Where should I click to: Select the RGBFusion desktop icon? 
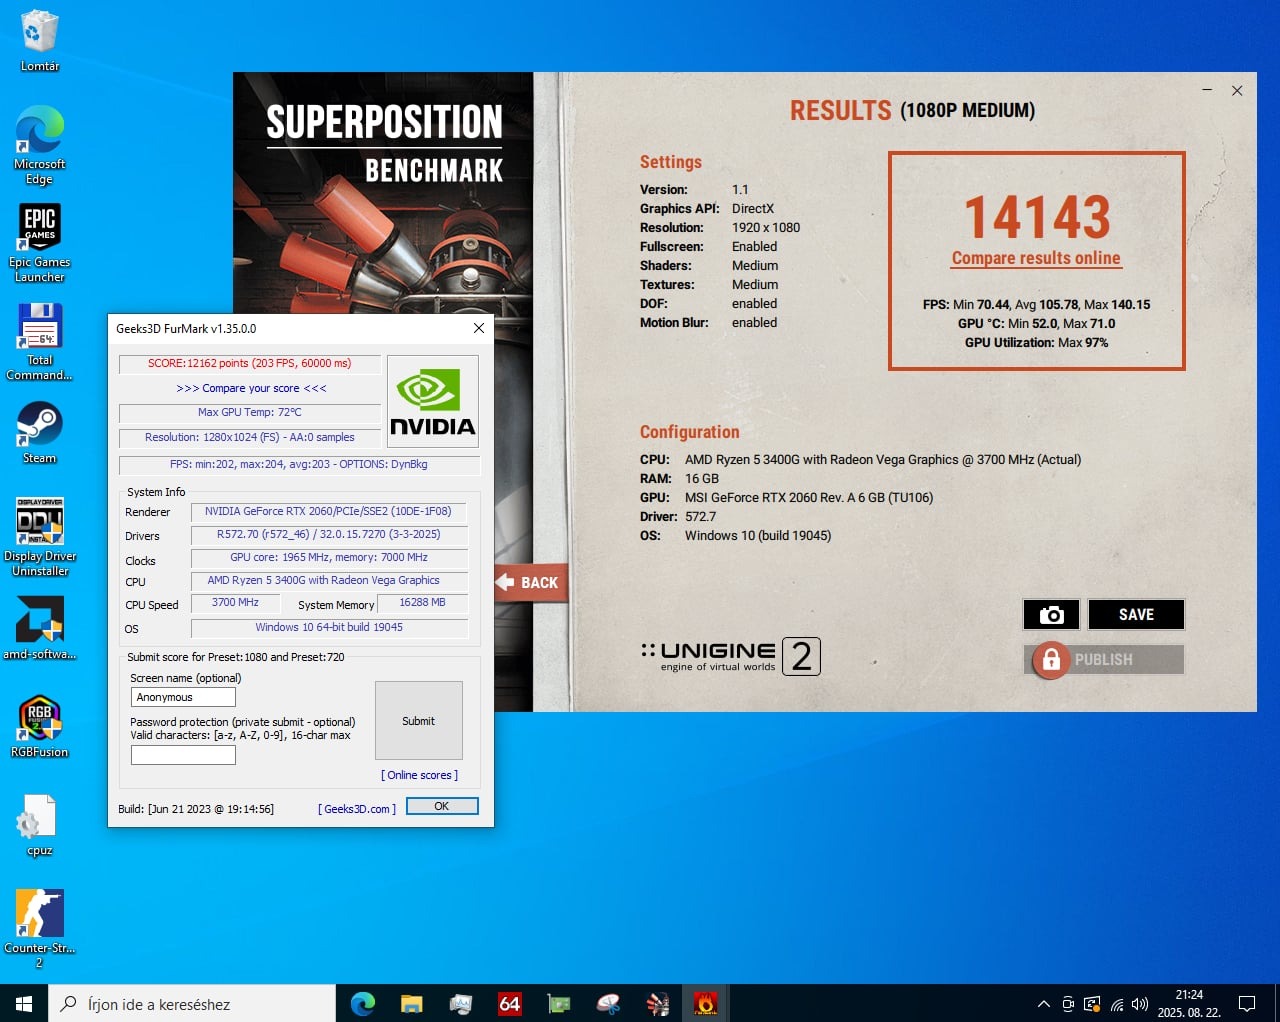coord(39,726)
